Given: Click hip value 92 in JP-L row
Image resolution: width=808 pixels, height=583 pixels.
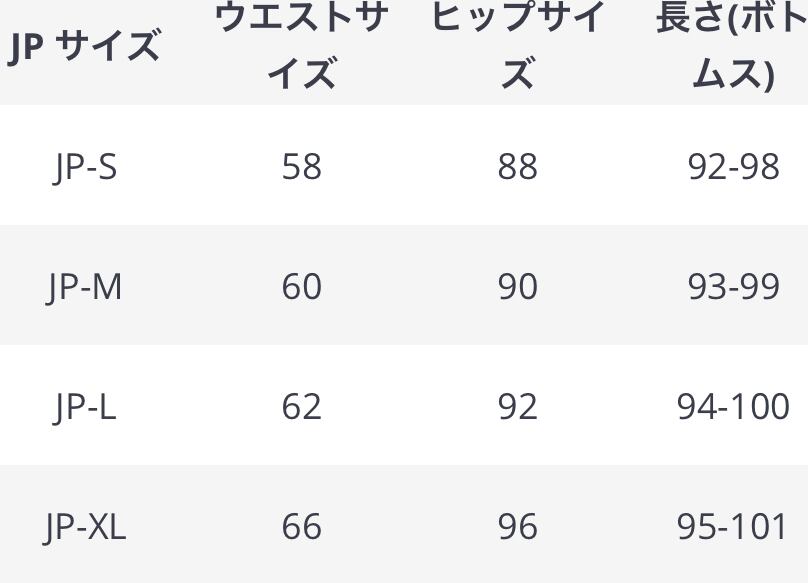Looking at the screenshot, I should click(x=518, y=407).
